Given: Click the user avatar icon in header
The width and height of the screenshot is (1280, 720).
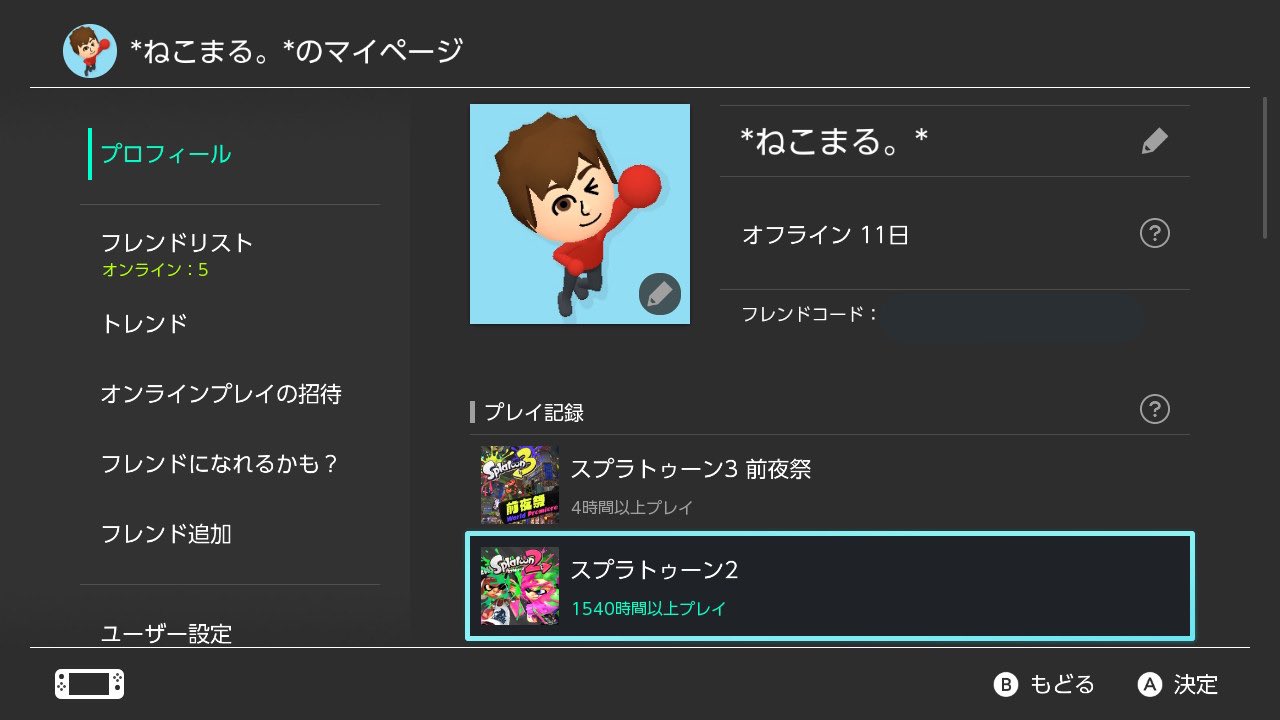Looking at the screenshot, I should pyautogui.click(x=90, y=51).
